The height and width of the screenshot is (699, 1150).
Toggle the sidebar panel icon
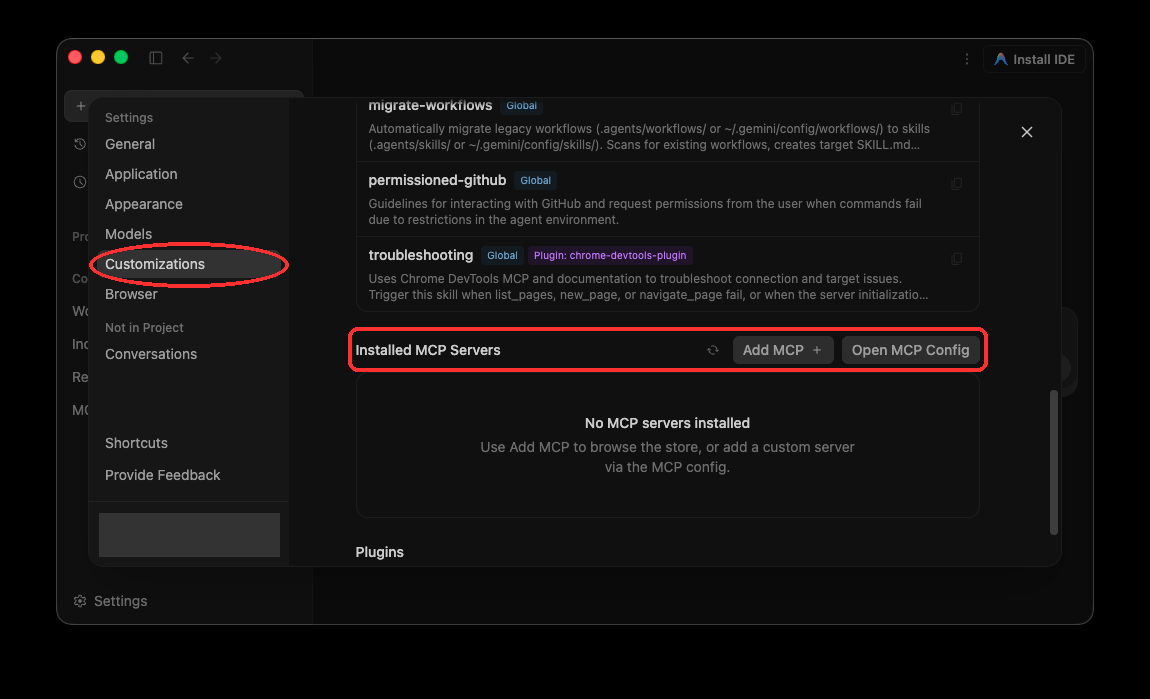pos(155,58)
